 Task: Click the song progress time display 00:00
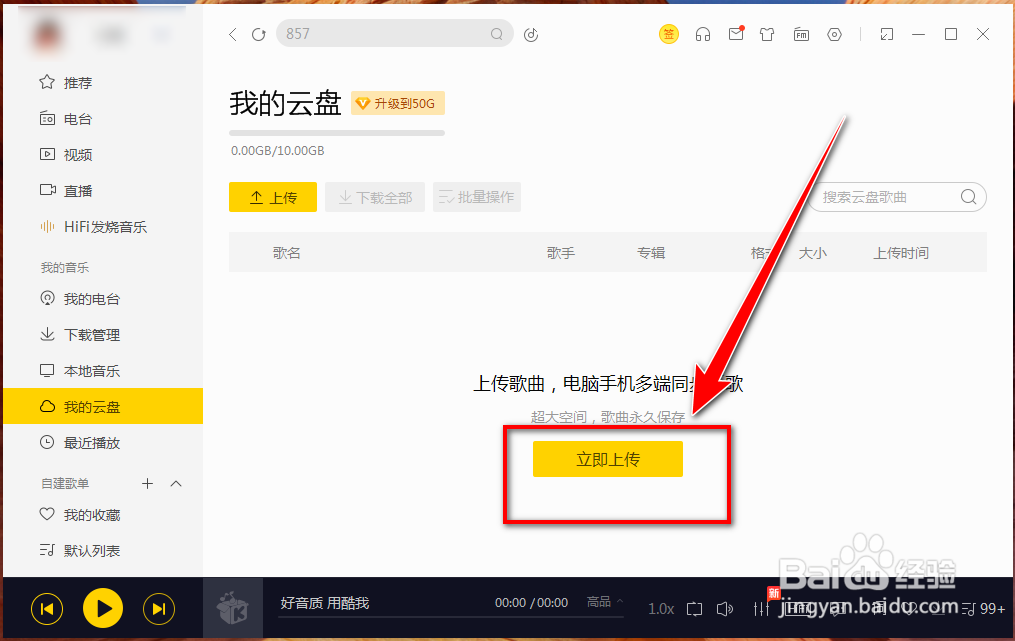pyautogui.click(x=511, y=601)
